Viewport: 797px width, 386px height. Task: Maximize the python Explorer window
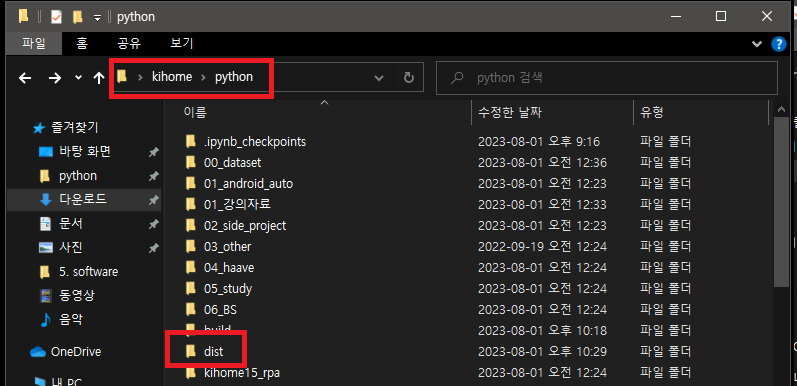pos(720,16)
